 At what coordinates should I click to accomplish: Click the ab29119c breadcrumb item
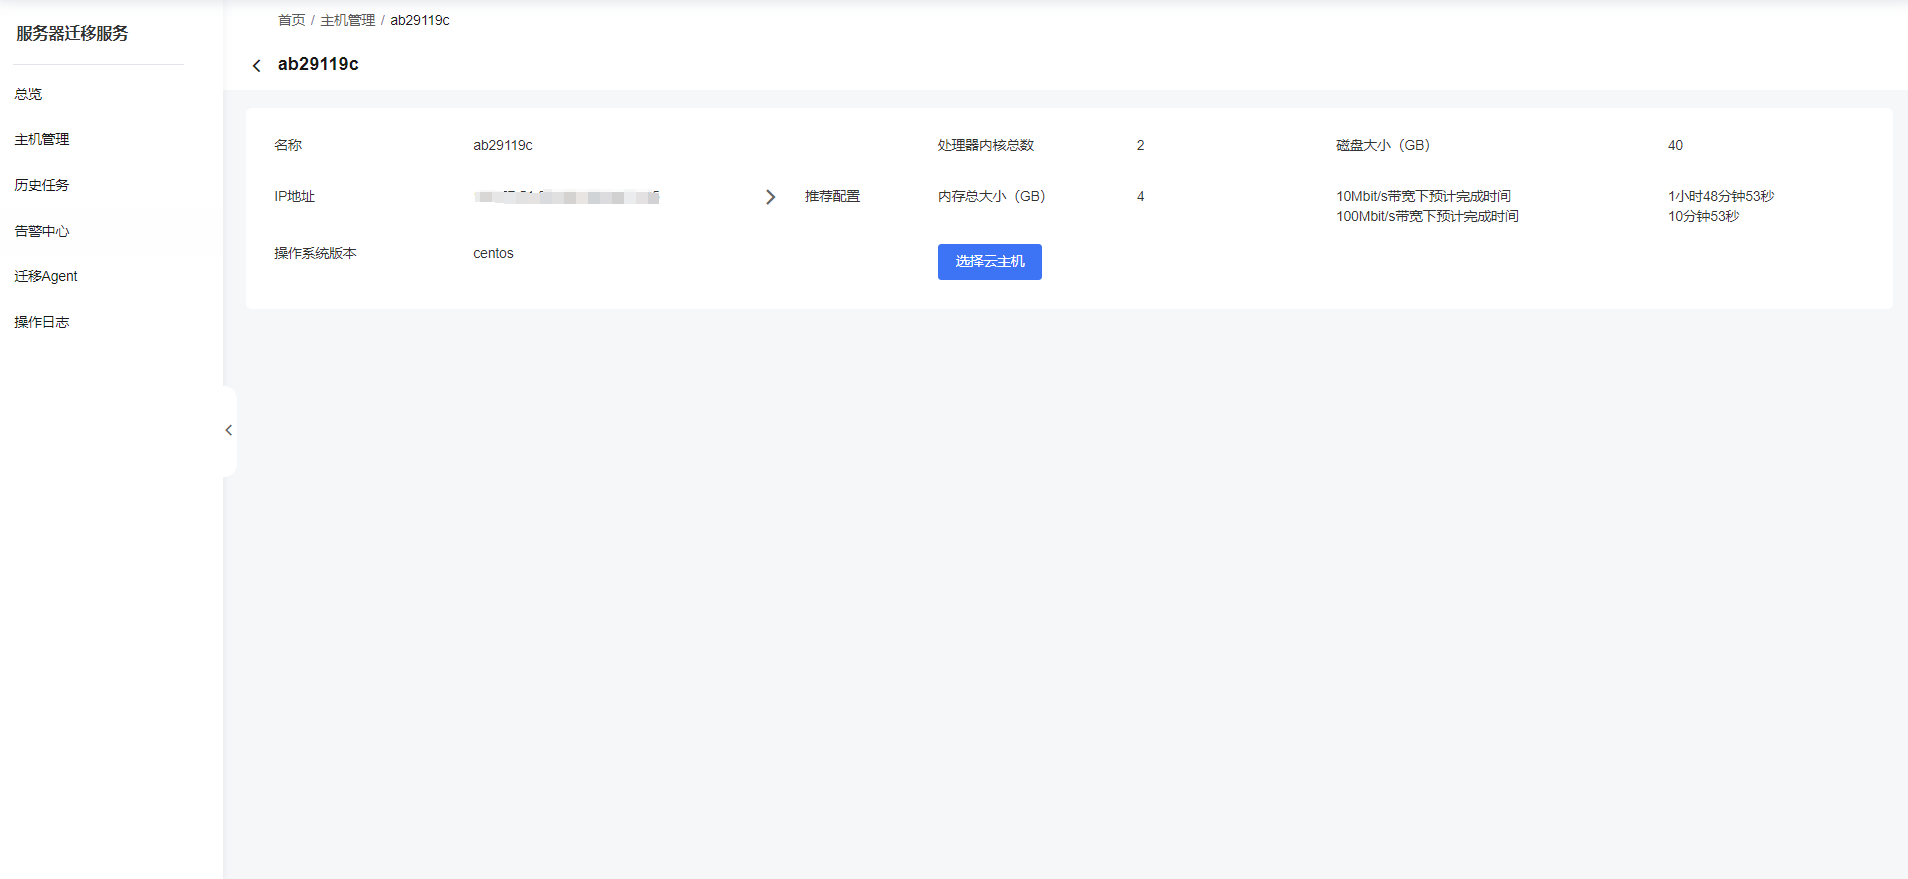point(420,20)
